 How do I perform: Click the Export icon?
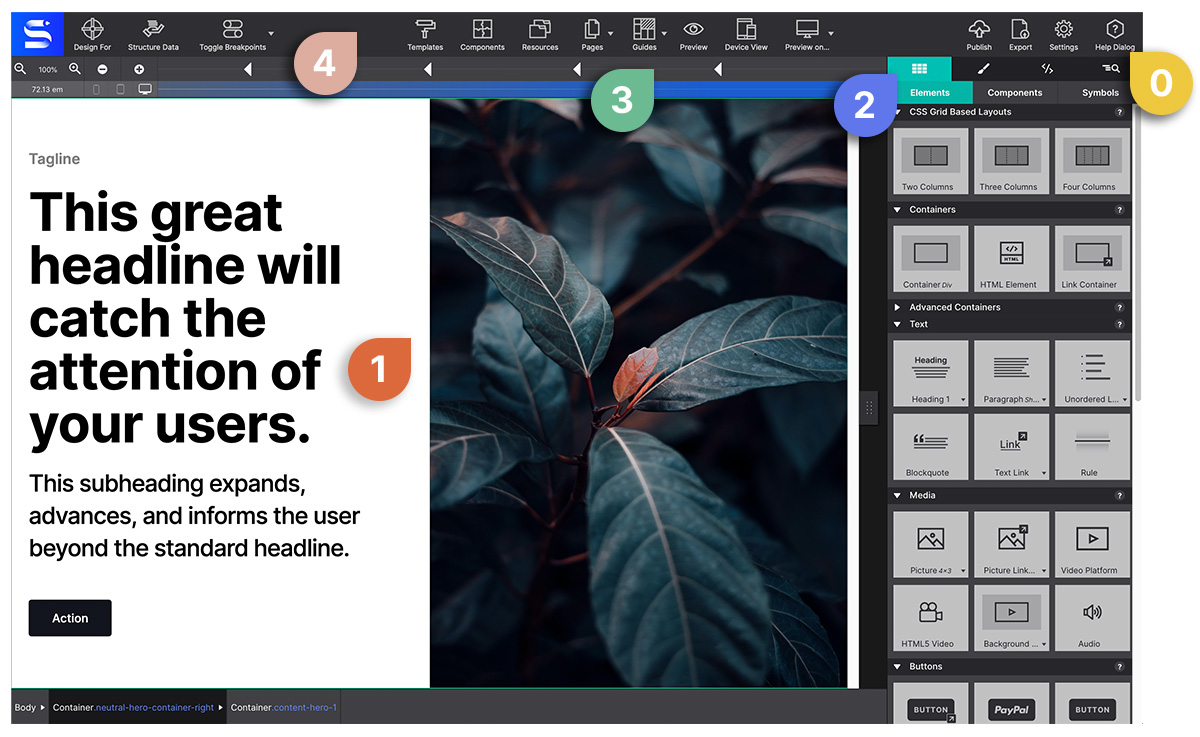1020,29
